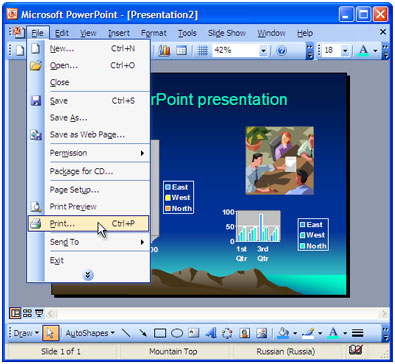395x364 pixels.
Task: Click the Save floppy disk icon
Action: (x=36, y=101)
